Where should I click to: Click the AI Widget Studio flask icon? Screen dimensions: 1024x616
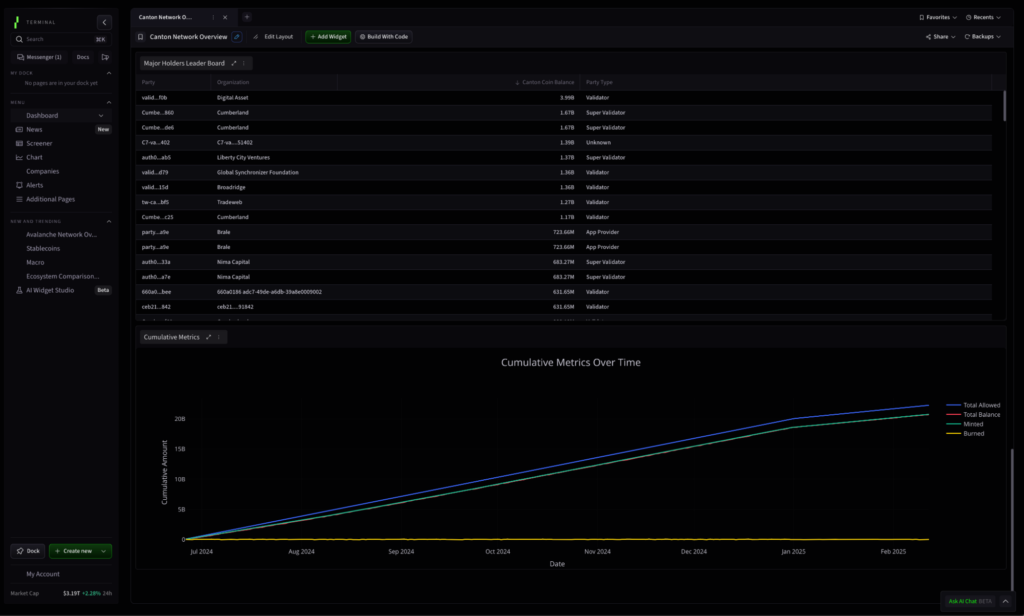[19, 290]
